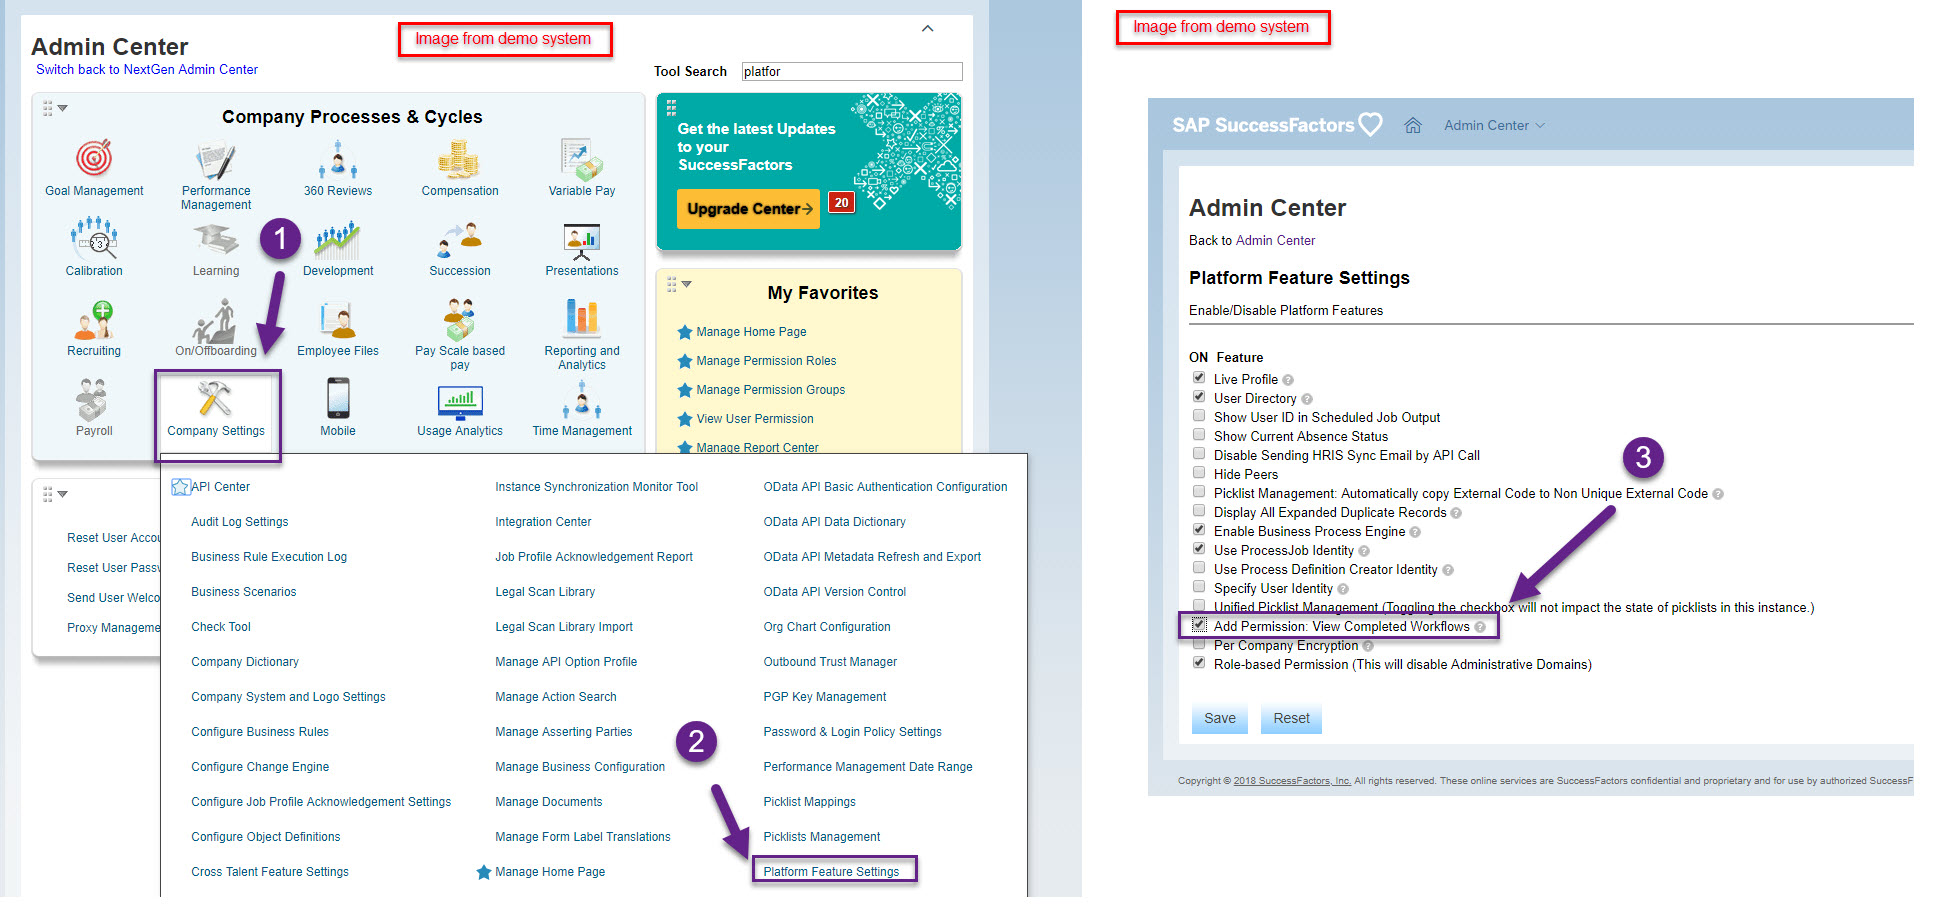Open the Company Processes & Cycles tile menu arrow
Screen dimensions: 1936x910
point(62,108)
